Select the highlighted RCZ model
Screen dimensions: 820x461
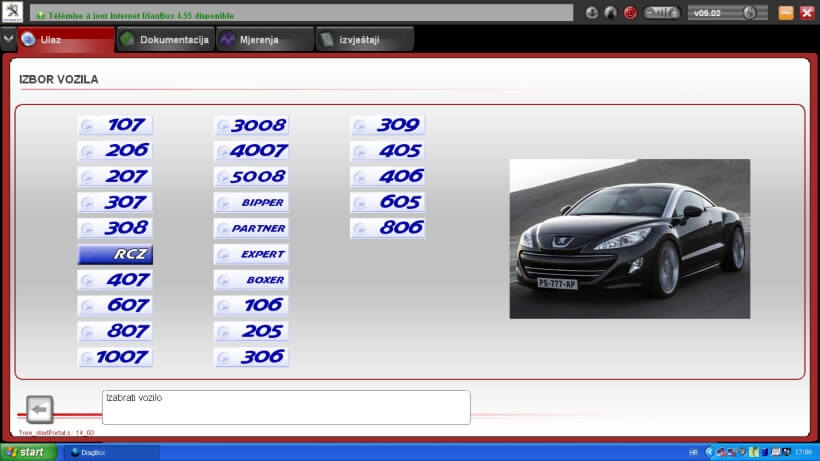click(115, 254)
